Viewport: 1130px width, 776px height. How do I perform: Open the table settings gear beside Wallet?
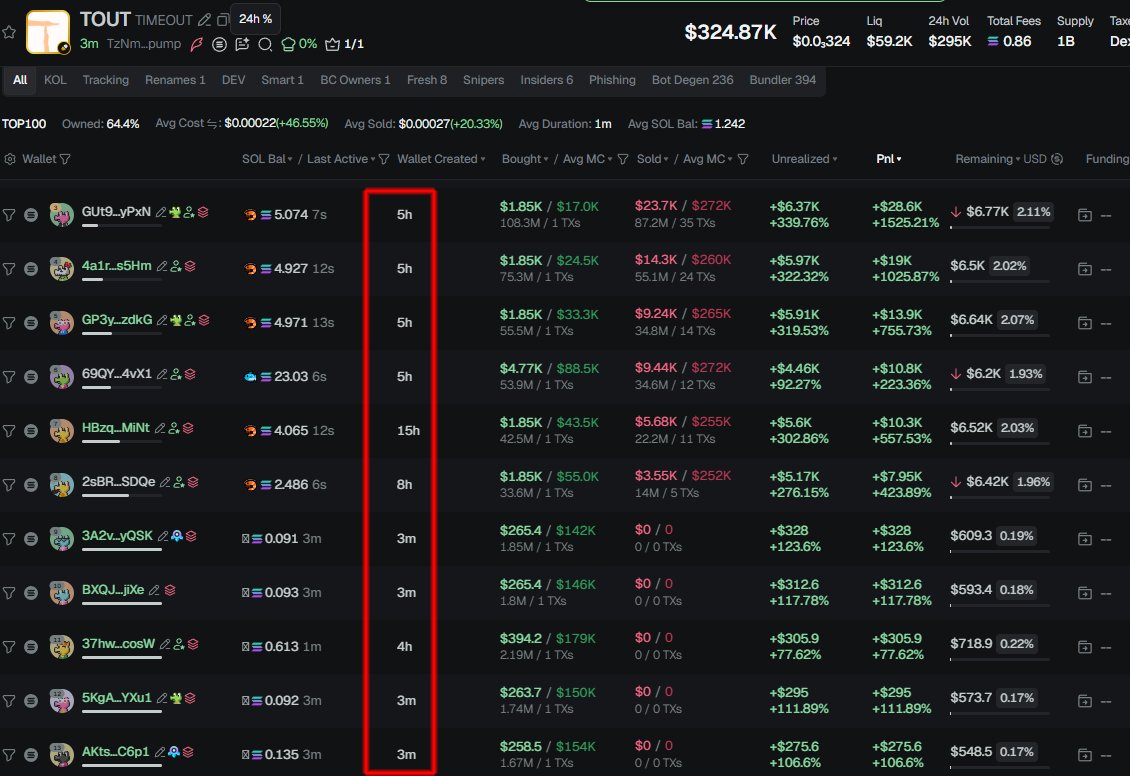[x=10, y=159]
